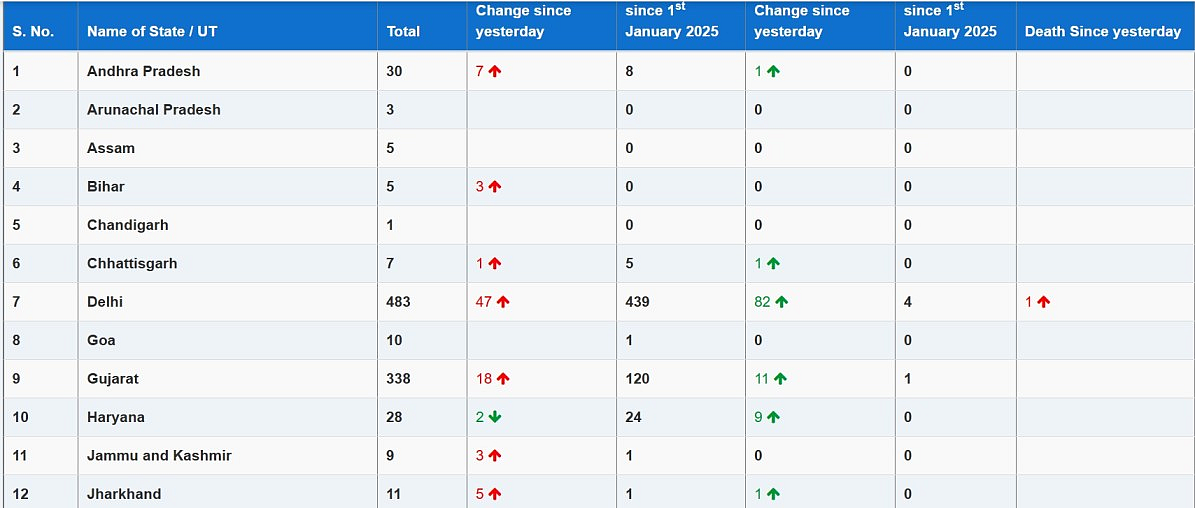Image resolution: width=1195 pixels, height=508 pixels.
Task: Click red death arrow in Delhi row
Action: [x=1043, y=302]
